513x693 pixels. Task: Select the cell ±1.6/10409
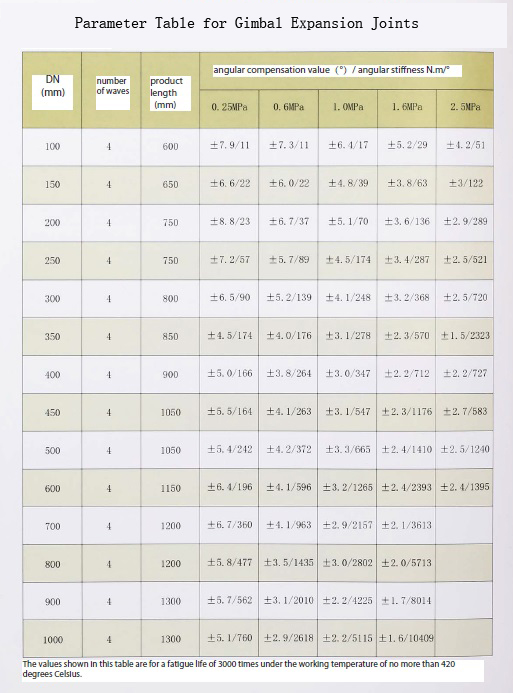pyautogui.click(x=407, y=638)
